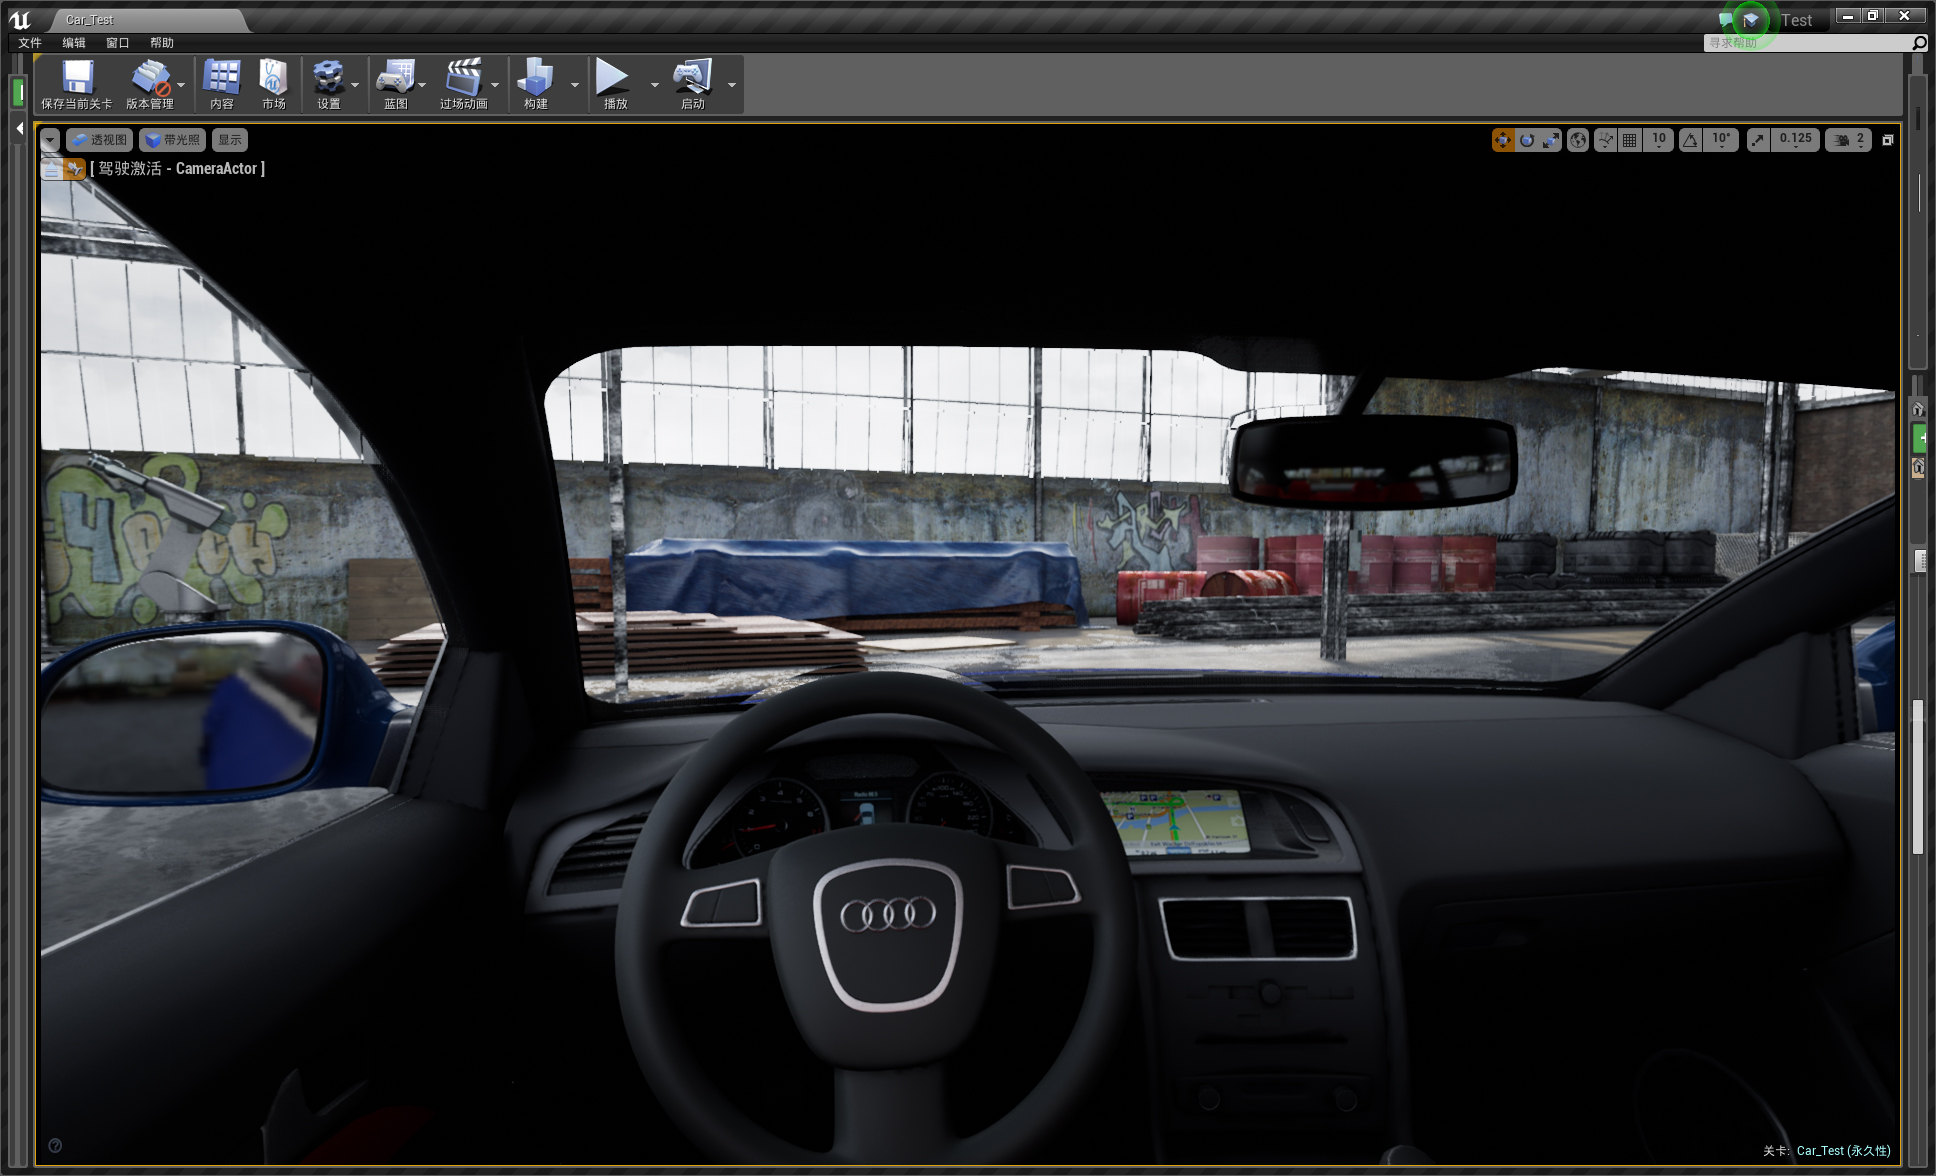Open the version management (source control) tool
The height and width of the screenshot is (1176, 1936).
click(150, 84)
